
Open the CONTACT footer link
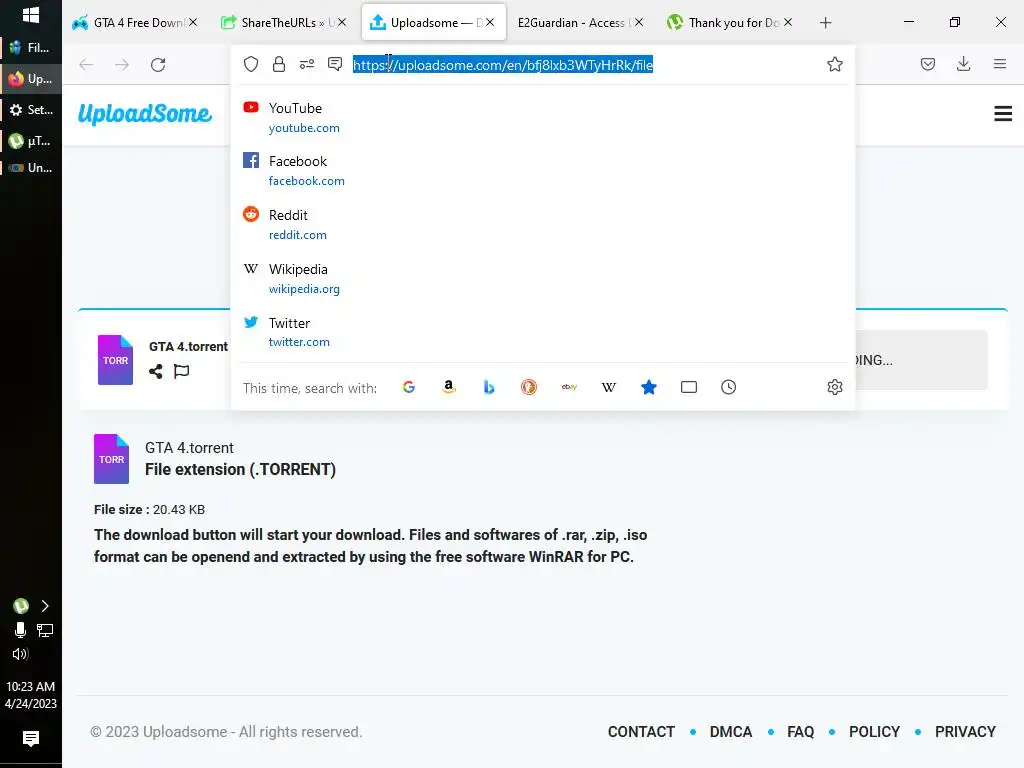click(x=641, y=732)
